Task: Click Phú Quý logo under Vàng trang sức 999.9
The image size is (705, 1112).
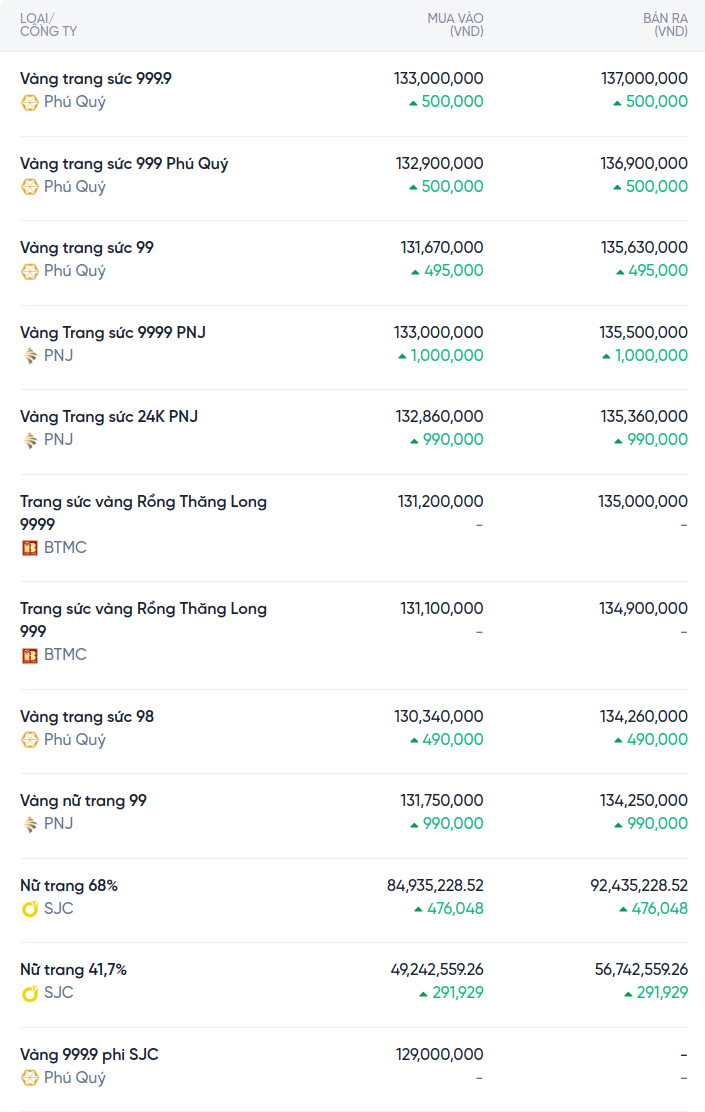Action: point(30,102)
